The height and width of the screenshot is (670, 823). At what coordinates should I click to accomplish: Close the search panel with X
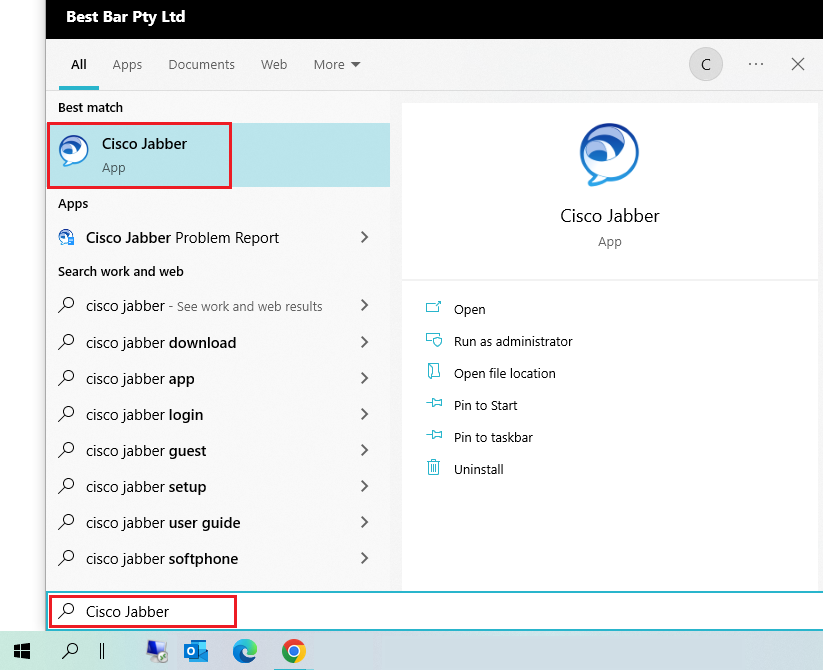click(798, 64)
